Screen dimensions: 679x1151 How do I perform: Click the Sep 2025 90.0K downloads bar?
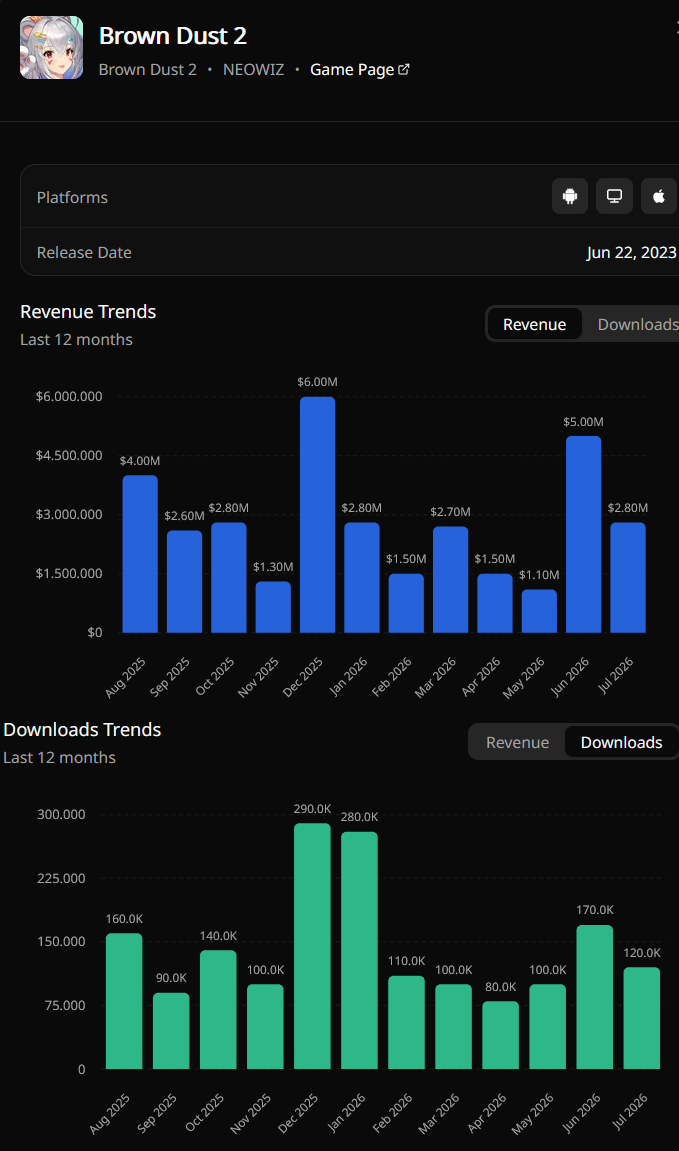(x=171, y=1031)
